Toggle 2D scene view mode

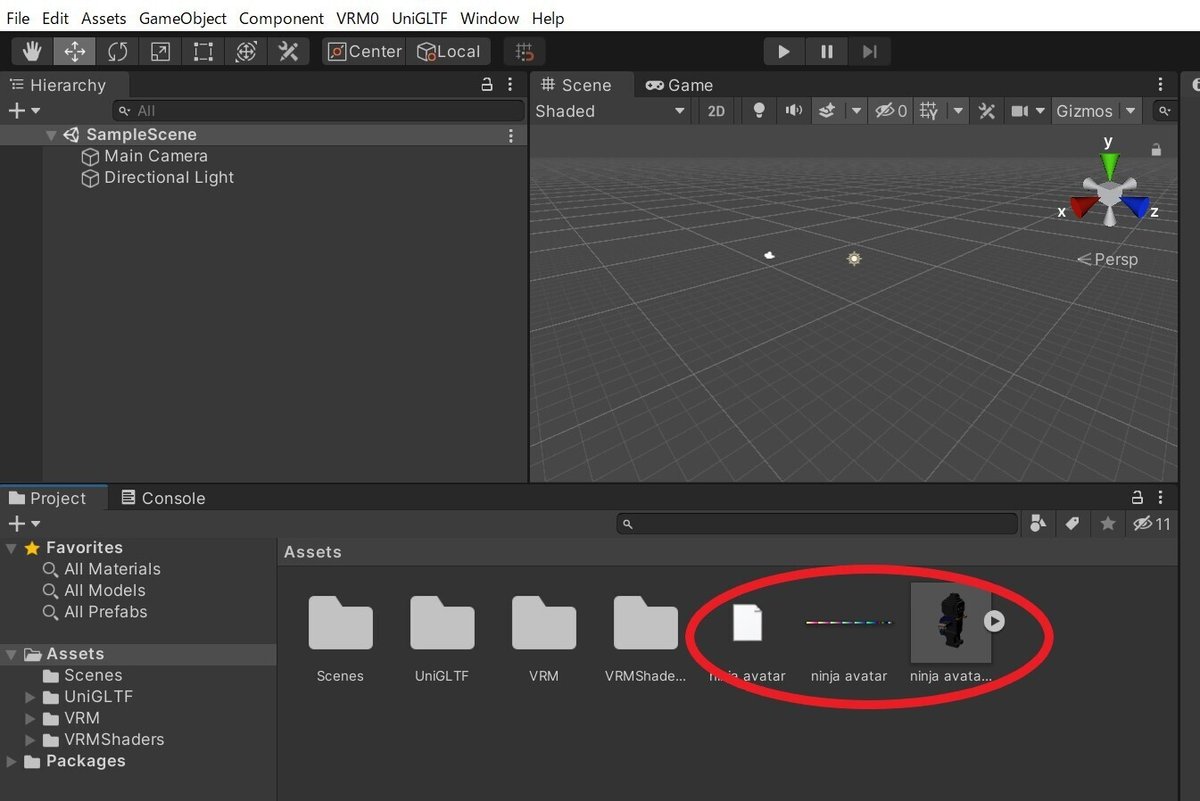tap(716, 111)
